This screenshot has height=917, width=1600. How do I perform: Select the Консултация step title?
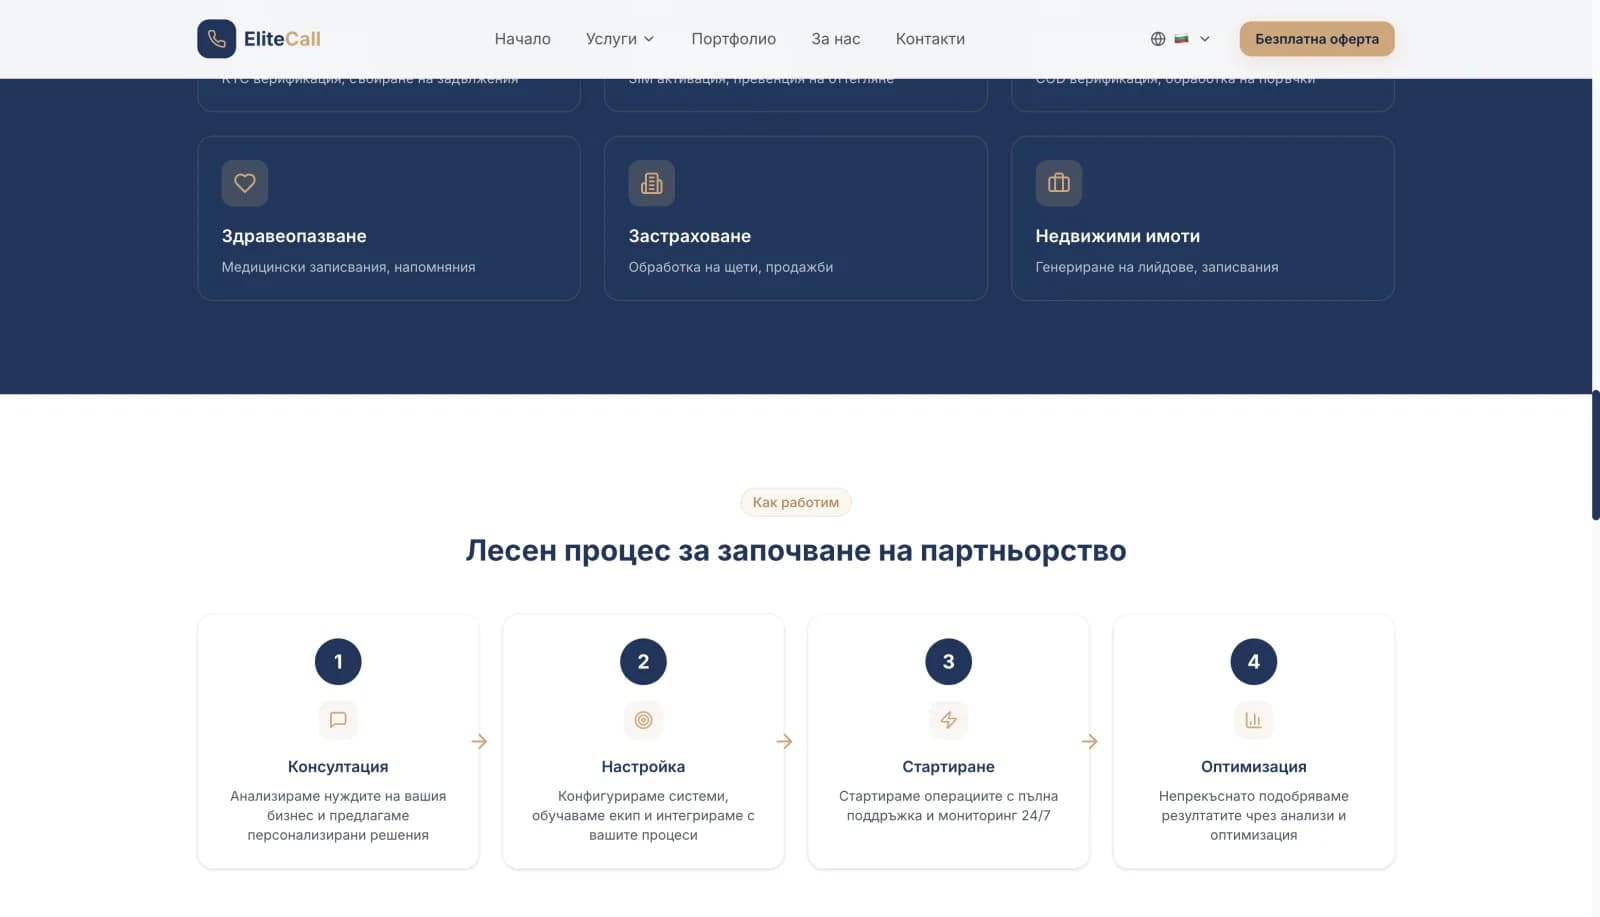click(x=338, y=766)
